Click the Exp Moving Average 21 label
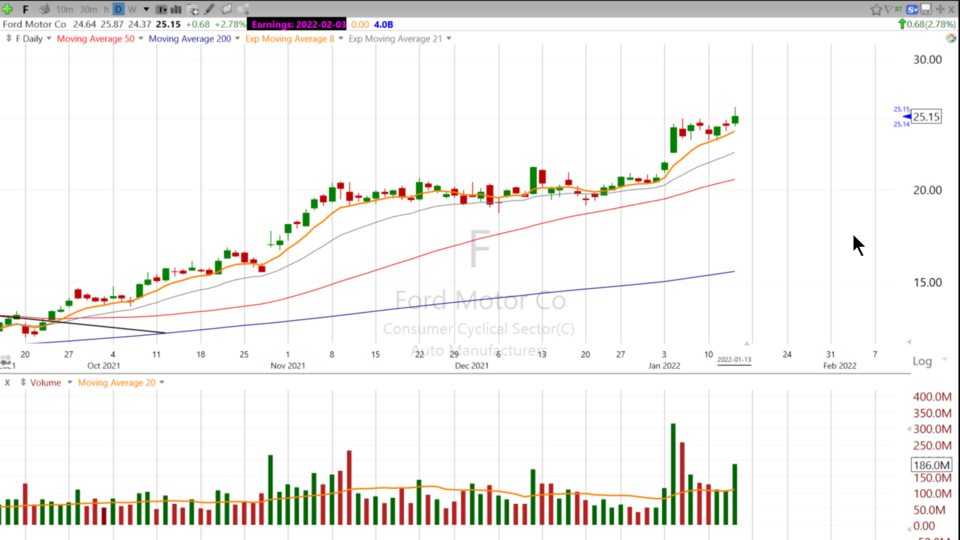 [395, 39]
